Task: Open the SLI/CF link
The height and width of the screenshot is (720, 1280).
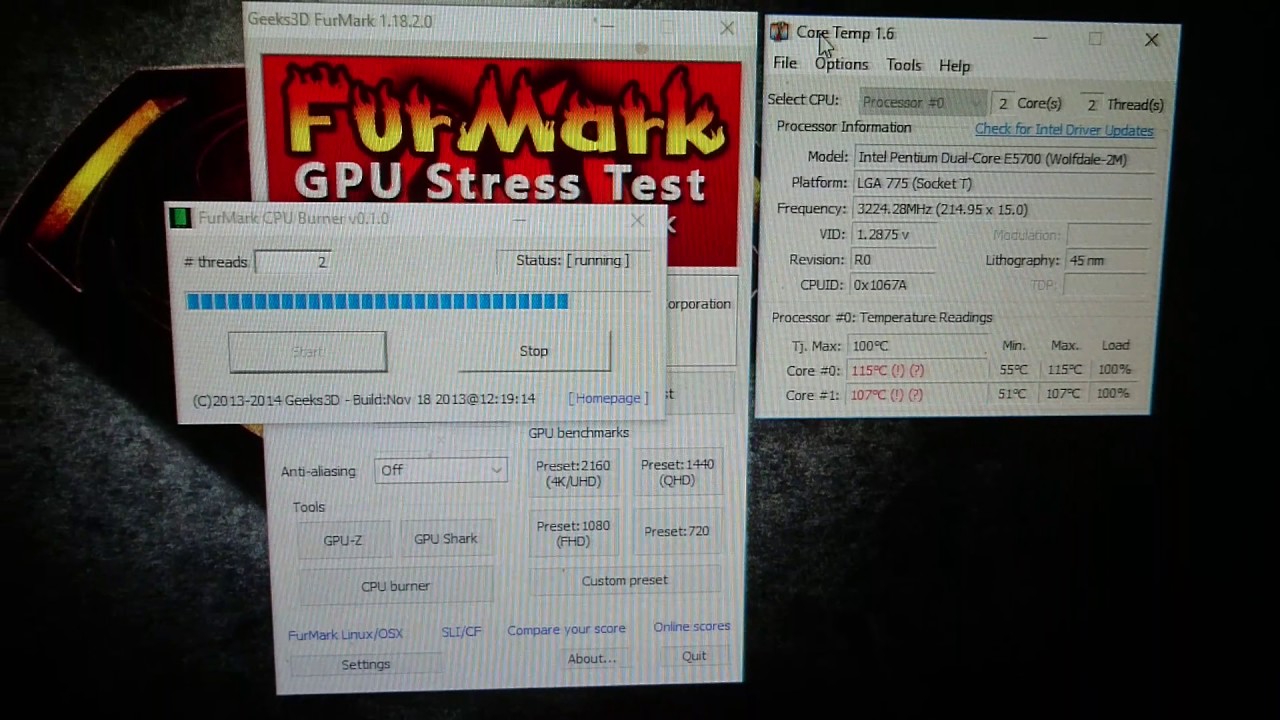Action: 461,632
